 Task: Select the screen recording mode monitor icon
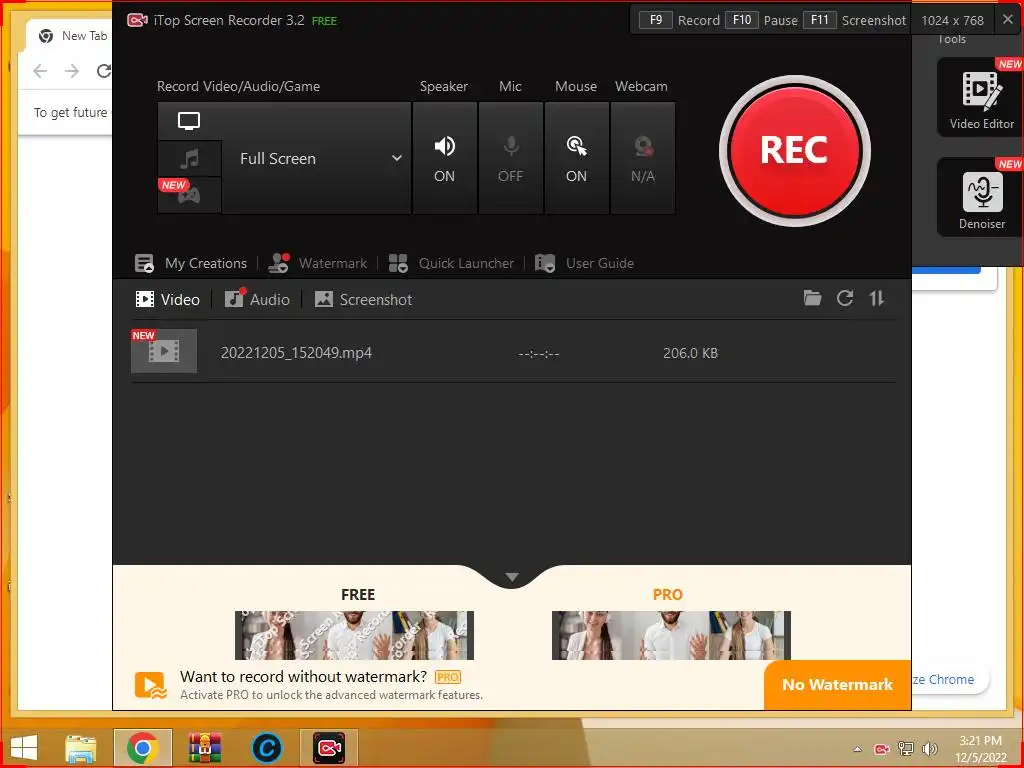pyautogui.click(x=189, y=121)
